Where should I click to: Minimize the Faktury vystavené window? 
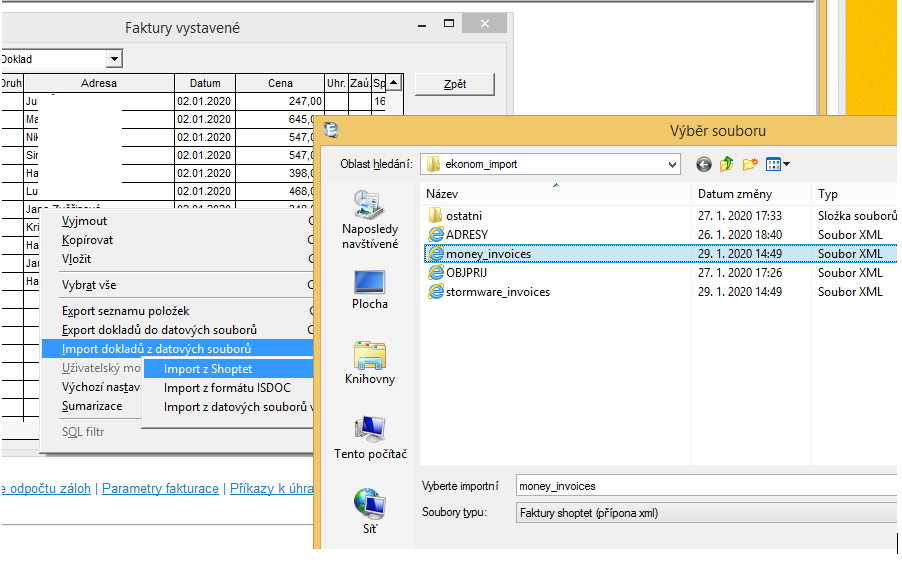tap(422, 25)
